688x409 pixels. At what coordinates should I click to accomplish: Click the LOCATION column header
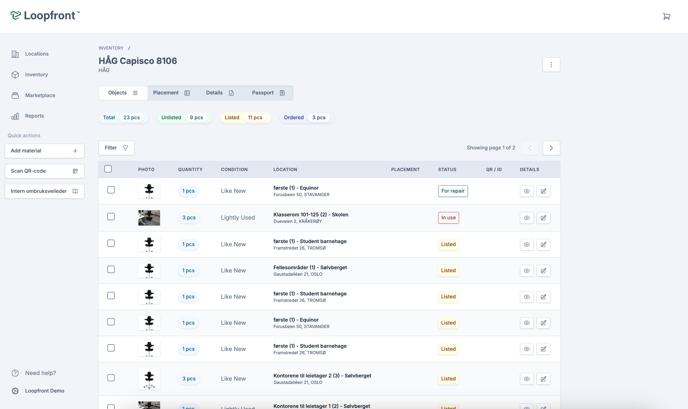[285, 169]
